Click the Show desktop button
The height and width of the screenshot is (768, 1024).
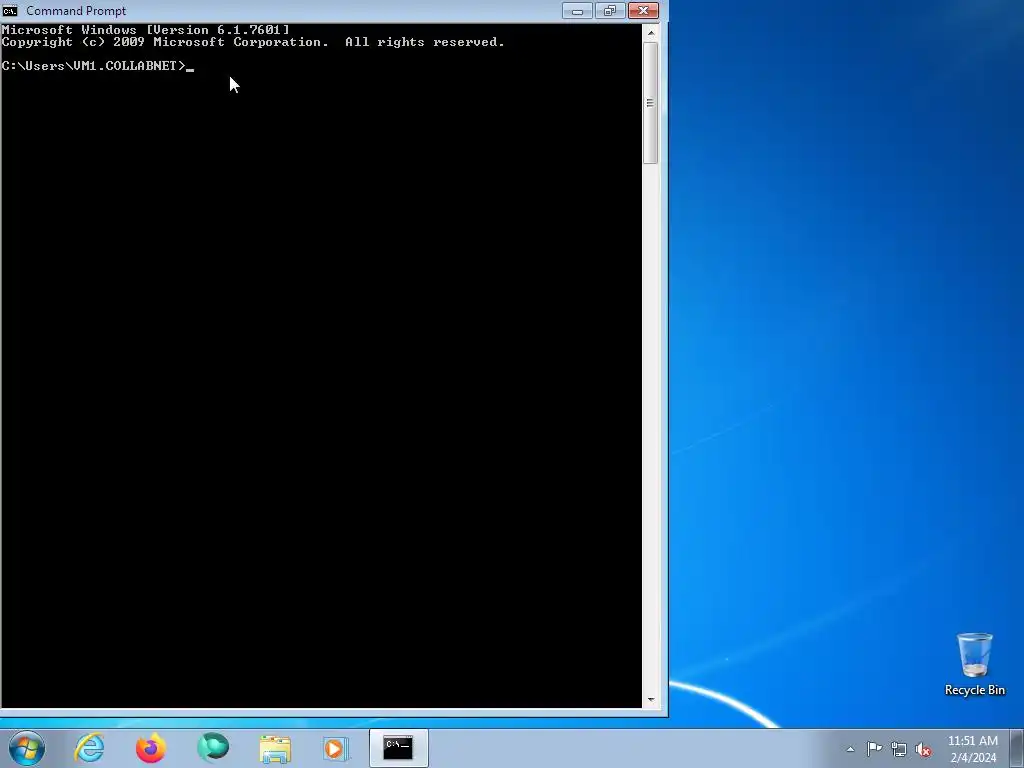(1017, 748)
